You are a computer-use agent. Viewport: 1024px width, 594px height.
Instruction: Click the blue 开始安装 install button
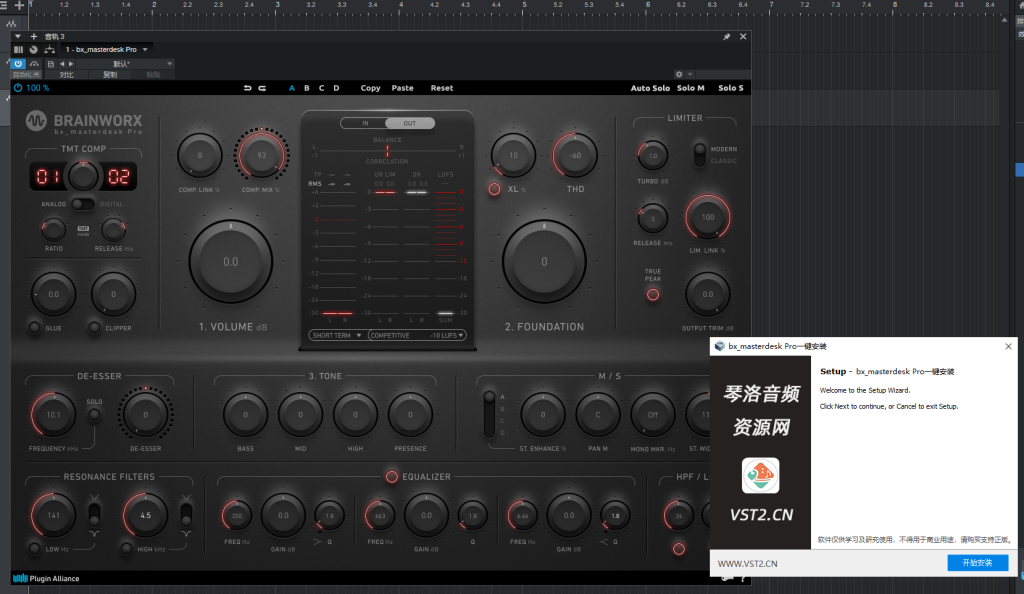(x=977, y=563)
